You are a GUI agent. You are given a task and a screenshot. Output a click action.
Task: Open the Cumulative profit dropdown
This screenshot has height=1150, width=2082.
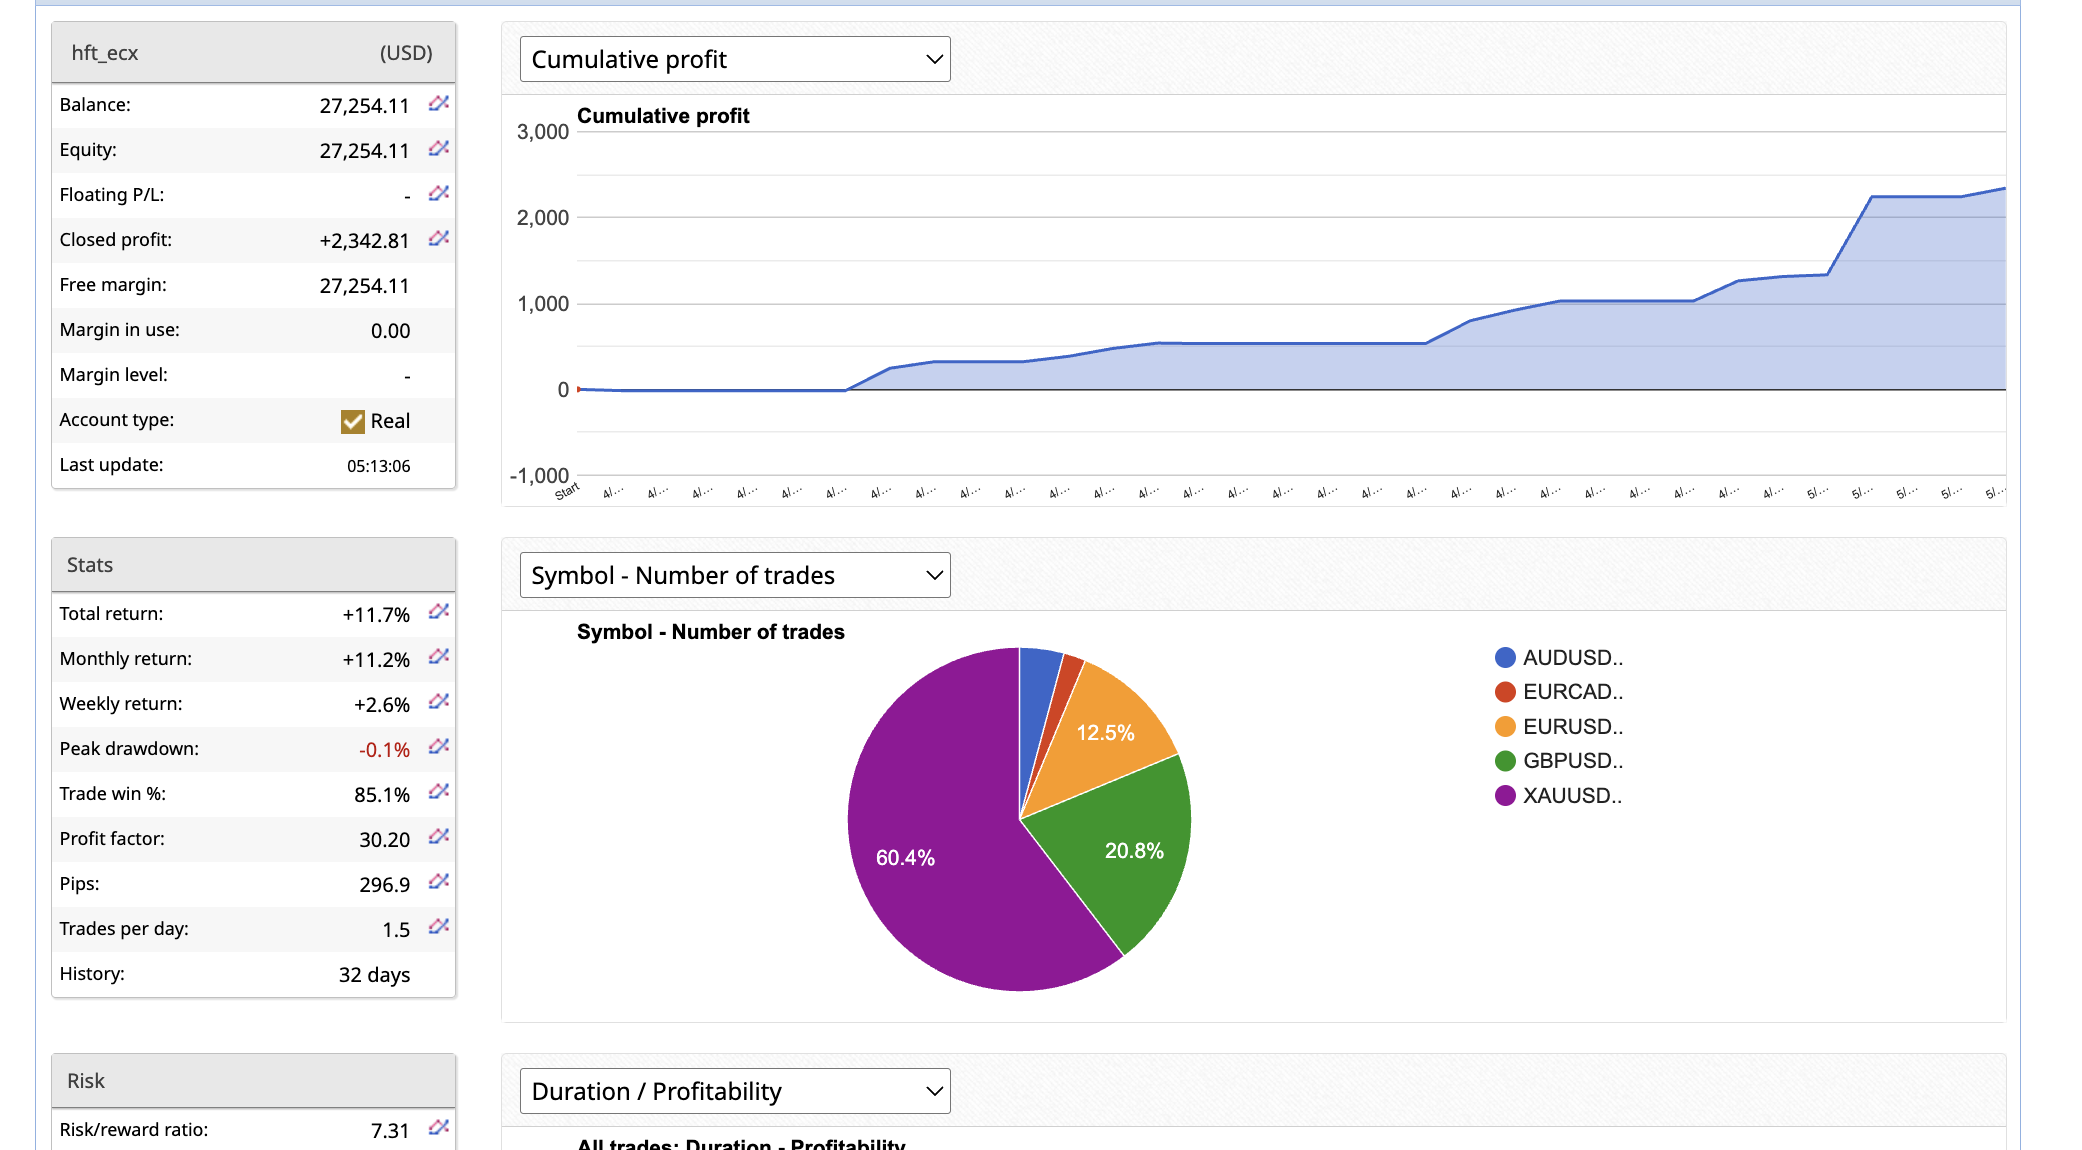point(735,59)
